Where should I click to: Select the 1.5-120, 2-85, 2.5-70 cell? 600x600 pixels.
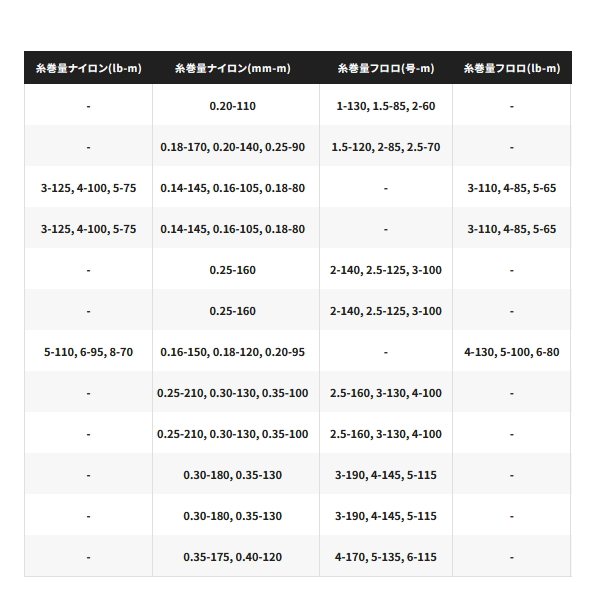pyautogui.click(x=385, y=147)
